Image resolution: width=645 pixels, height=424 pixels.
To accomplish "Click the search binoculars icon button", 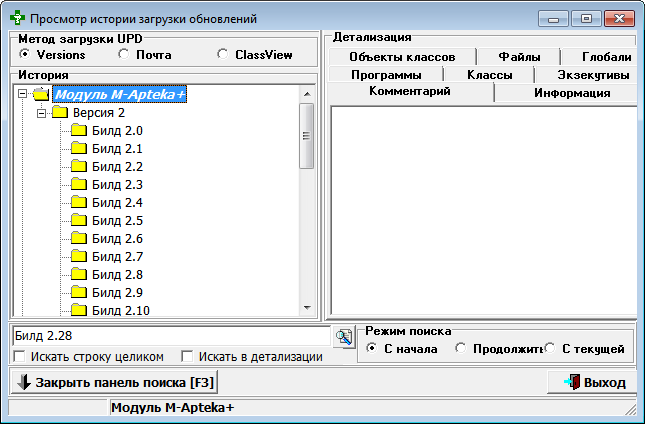I will click(x=344, y=337).
